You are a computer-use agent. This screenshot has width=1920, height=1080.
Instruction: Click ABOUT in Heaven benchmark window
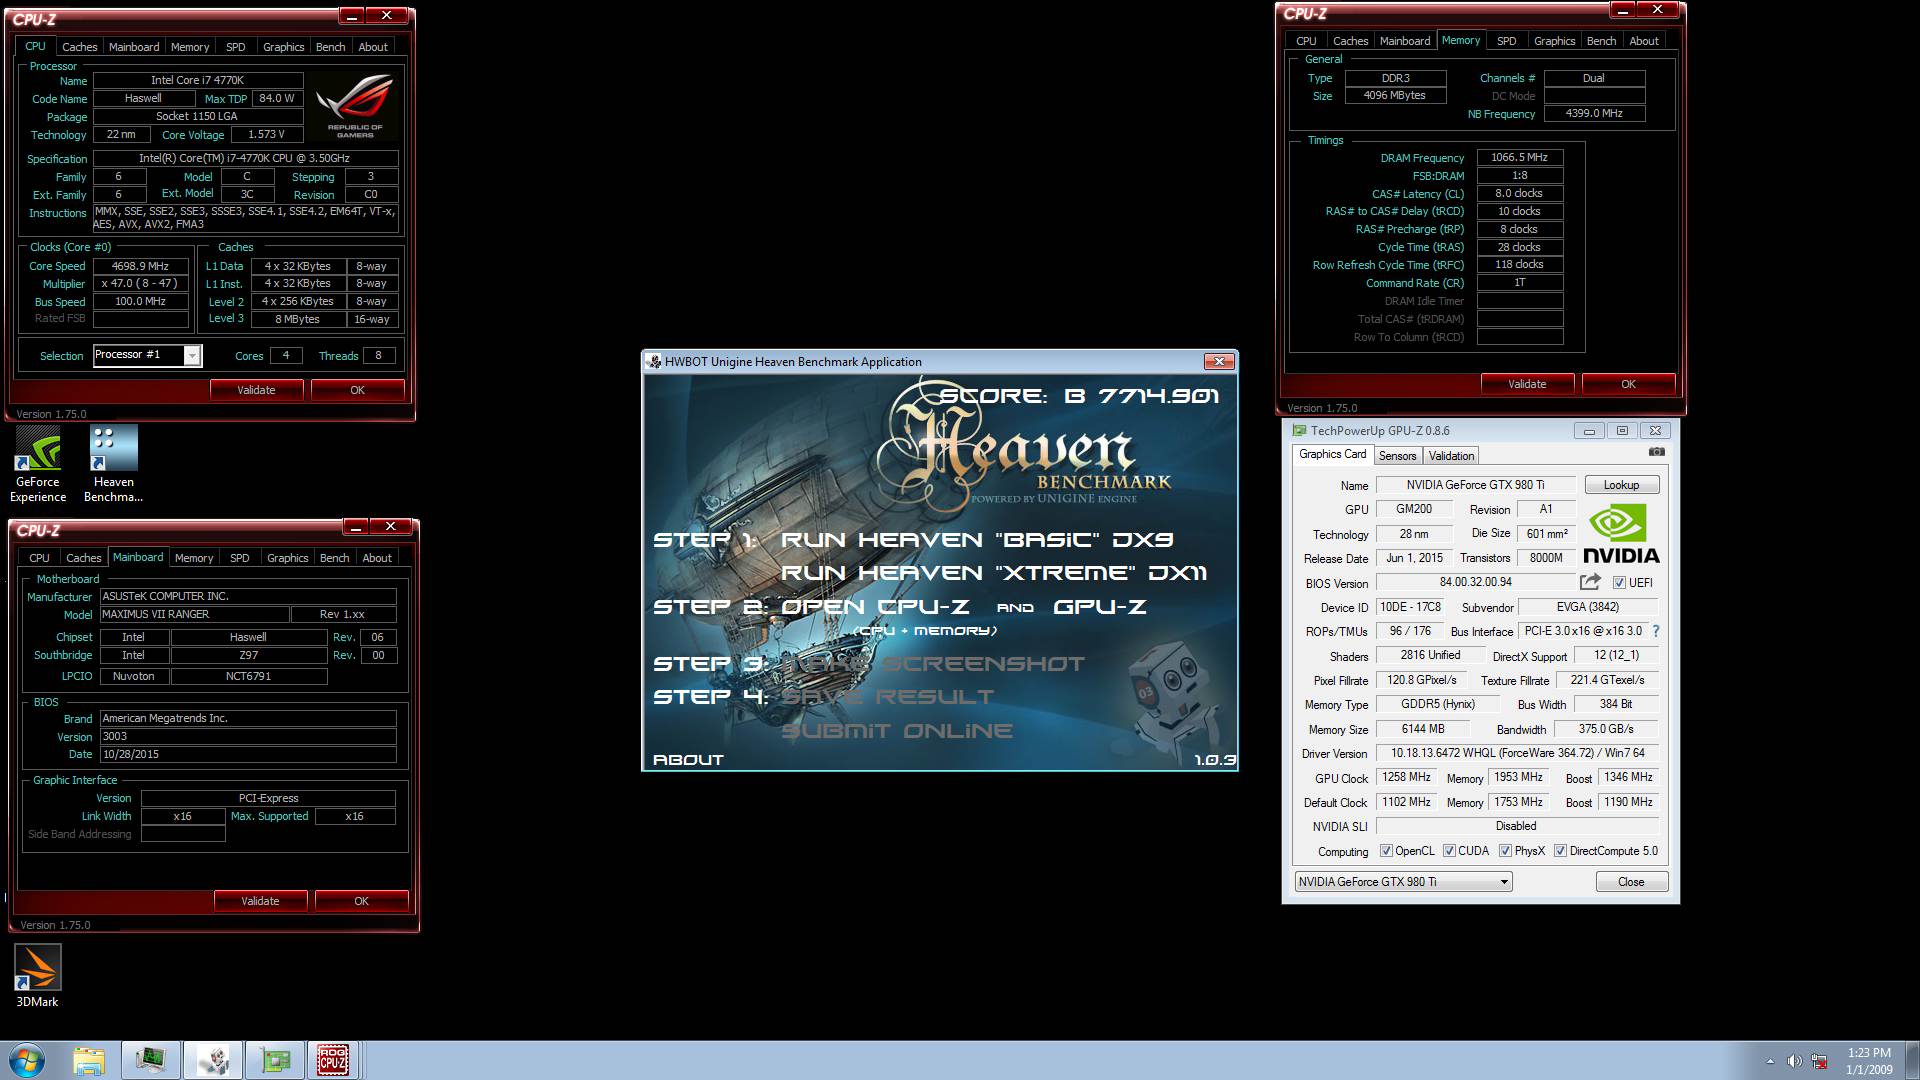point(688,760)
